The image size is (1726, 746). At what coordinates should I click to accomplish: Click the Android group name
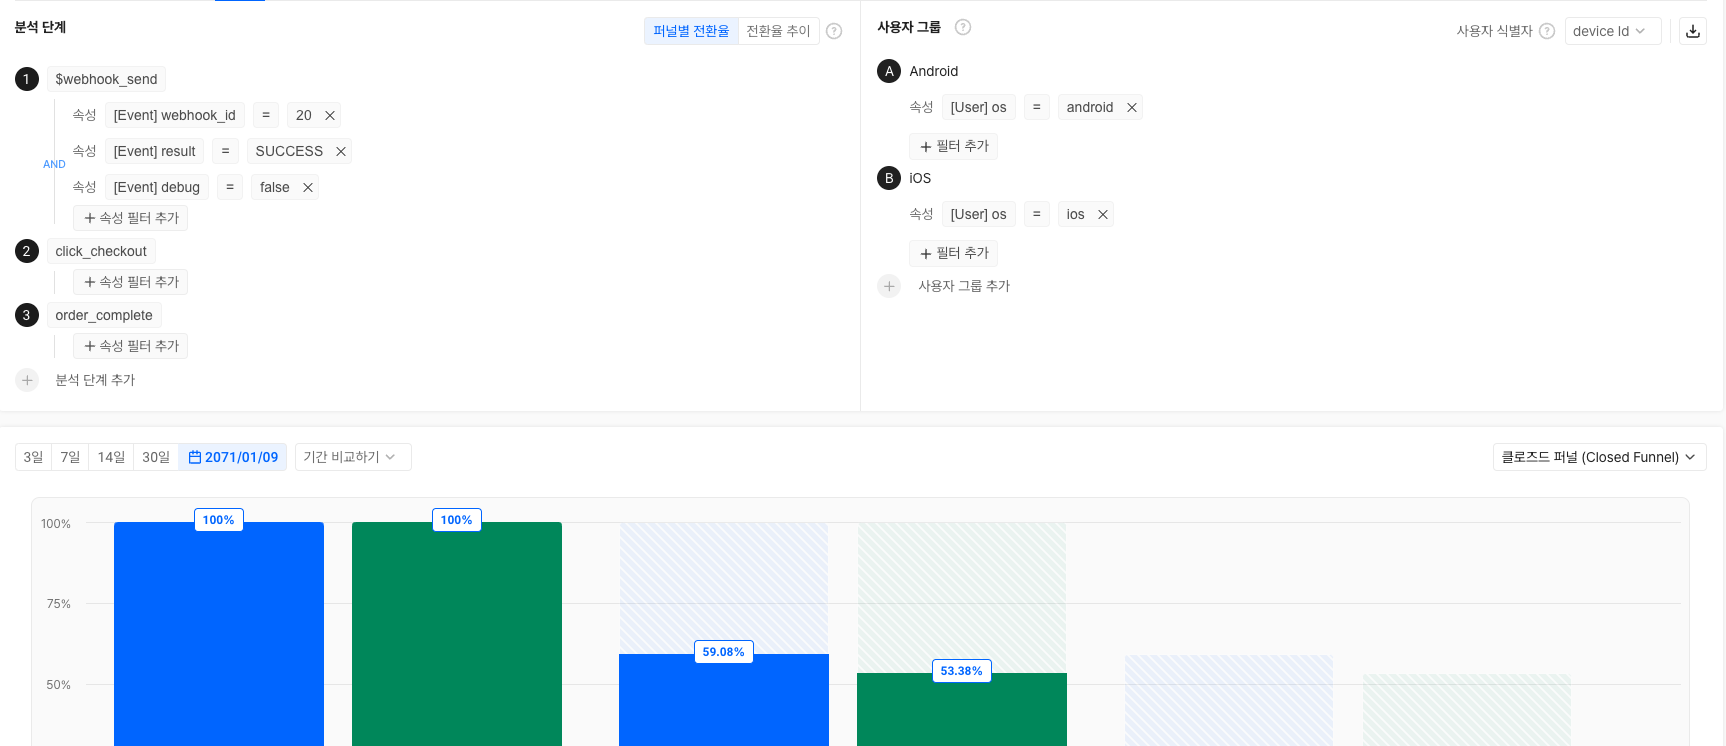pyautogui.click(x=934, y=71)
